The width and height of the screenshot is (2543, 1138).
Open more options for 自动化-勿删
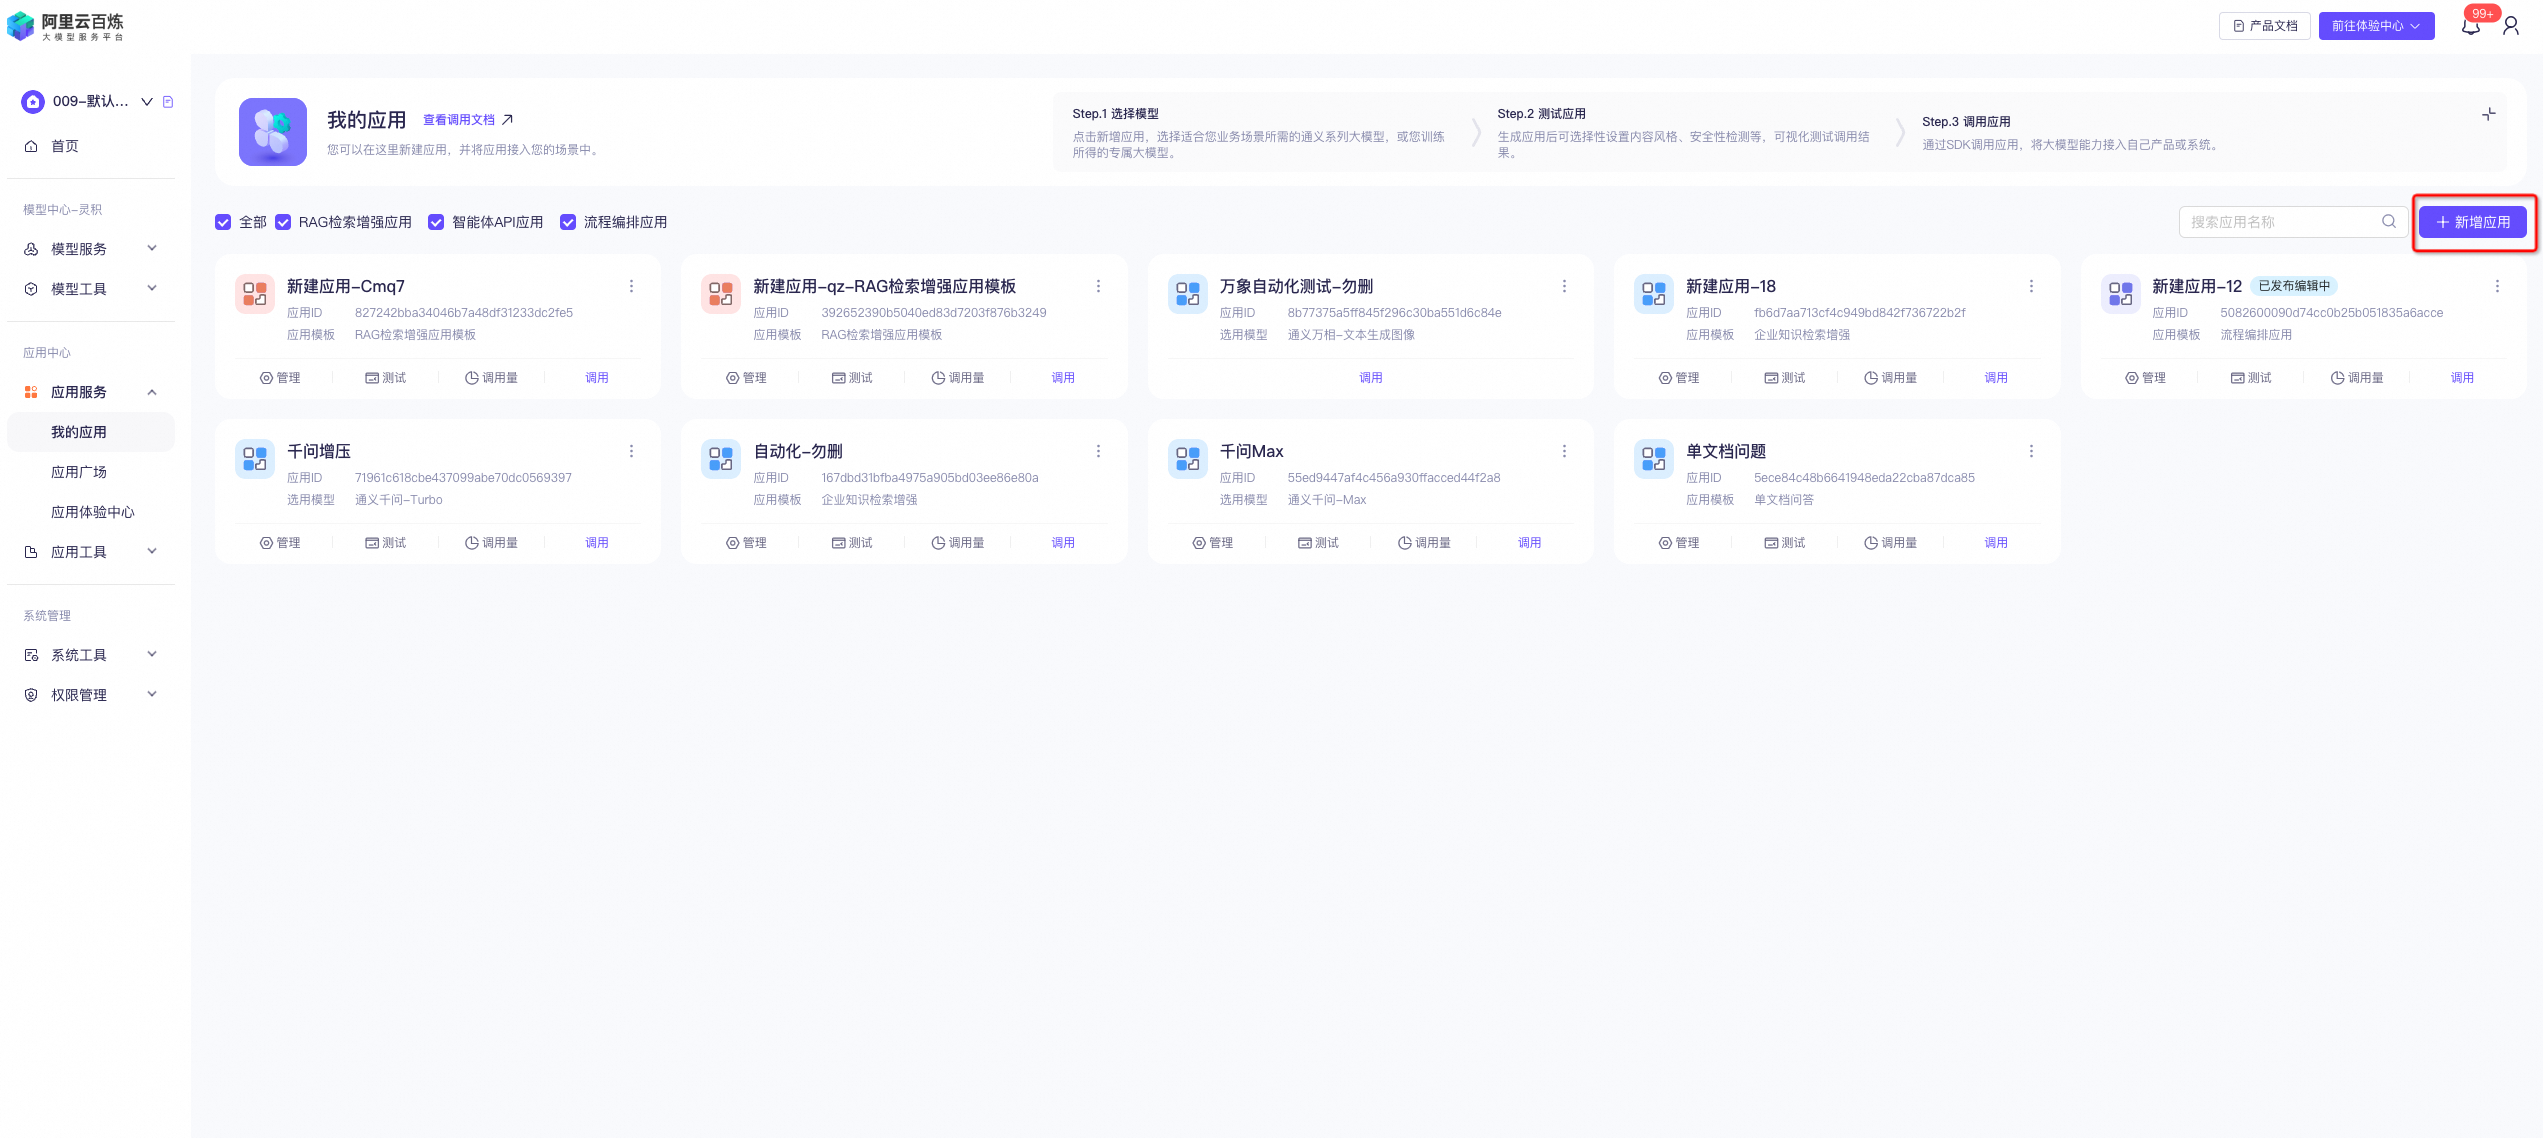click(1098, 452)
